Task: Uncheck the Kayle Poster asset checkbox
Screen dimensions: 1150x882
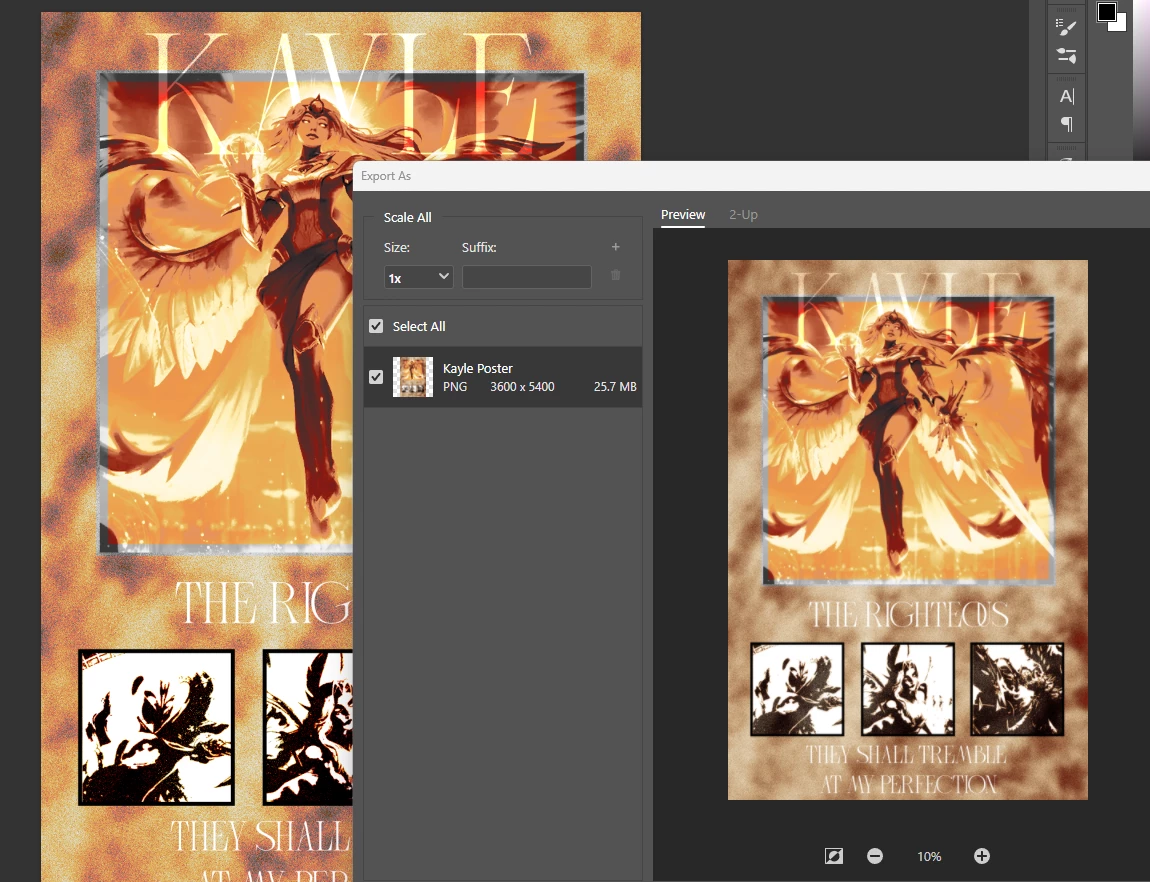Action: (376, 377)
